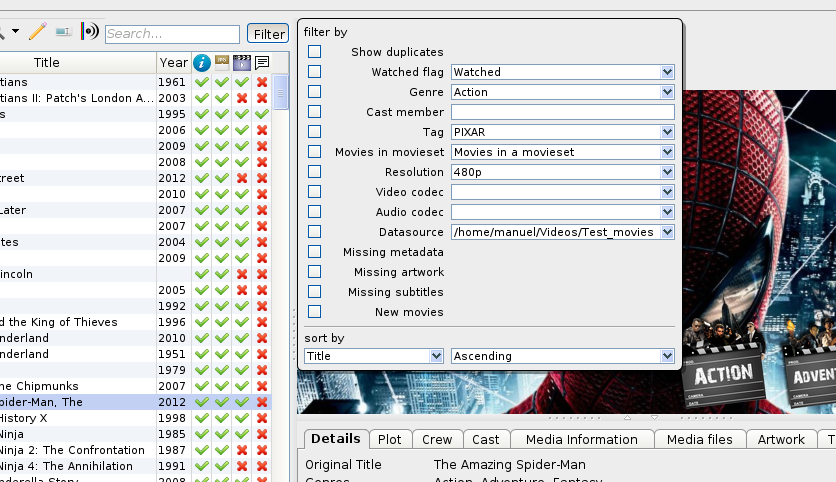
Task: Switch to the Media files tab
Action: 700,439
